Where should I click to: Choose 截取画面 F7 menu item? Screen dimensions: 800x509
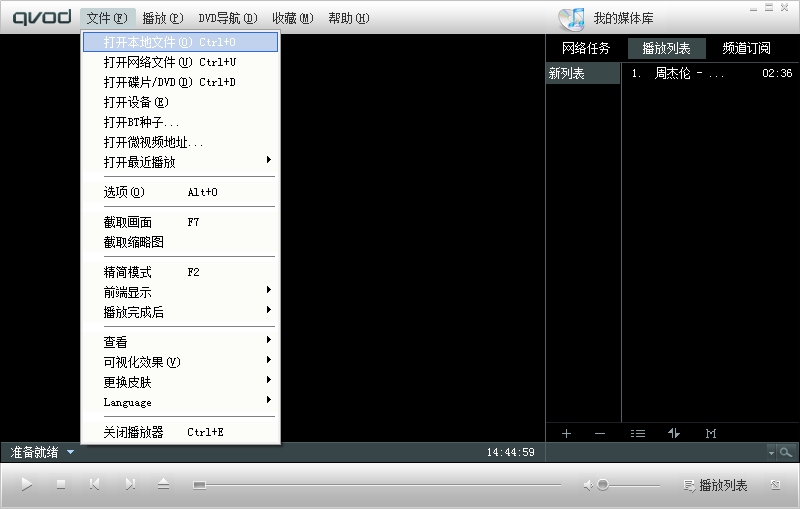point(181,222)
